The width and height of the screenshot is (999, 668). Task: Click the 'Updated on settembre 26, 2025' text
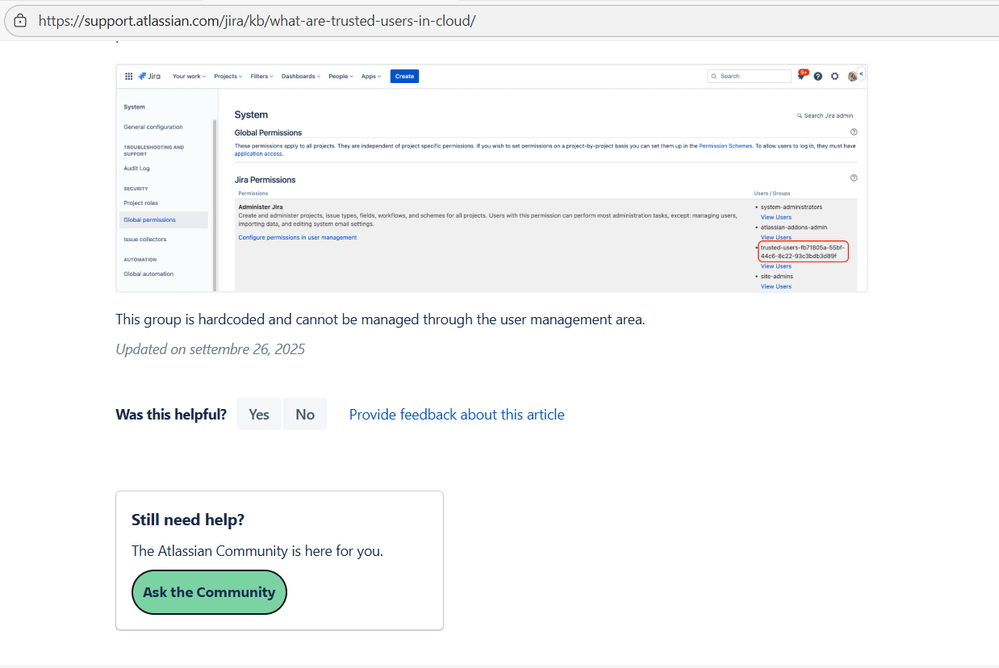click(x=210, y=349)
